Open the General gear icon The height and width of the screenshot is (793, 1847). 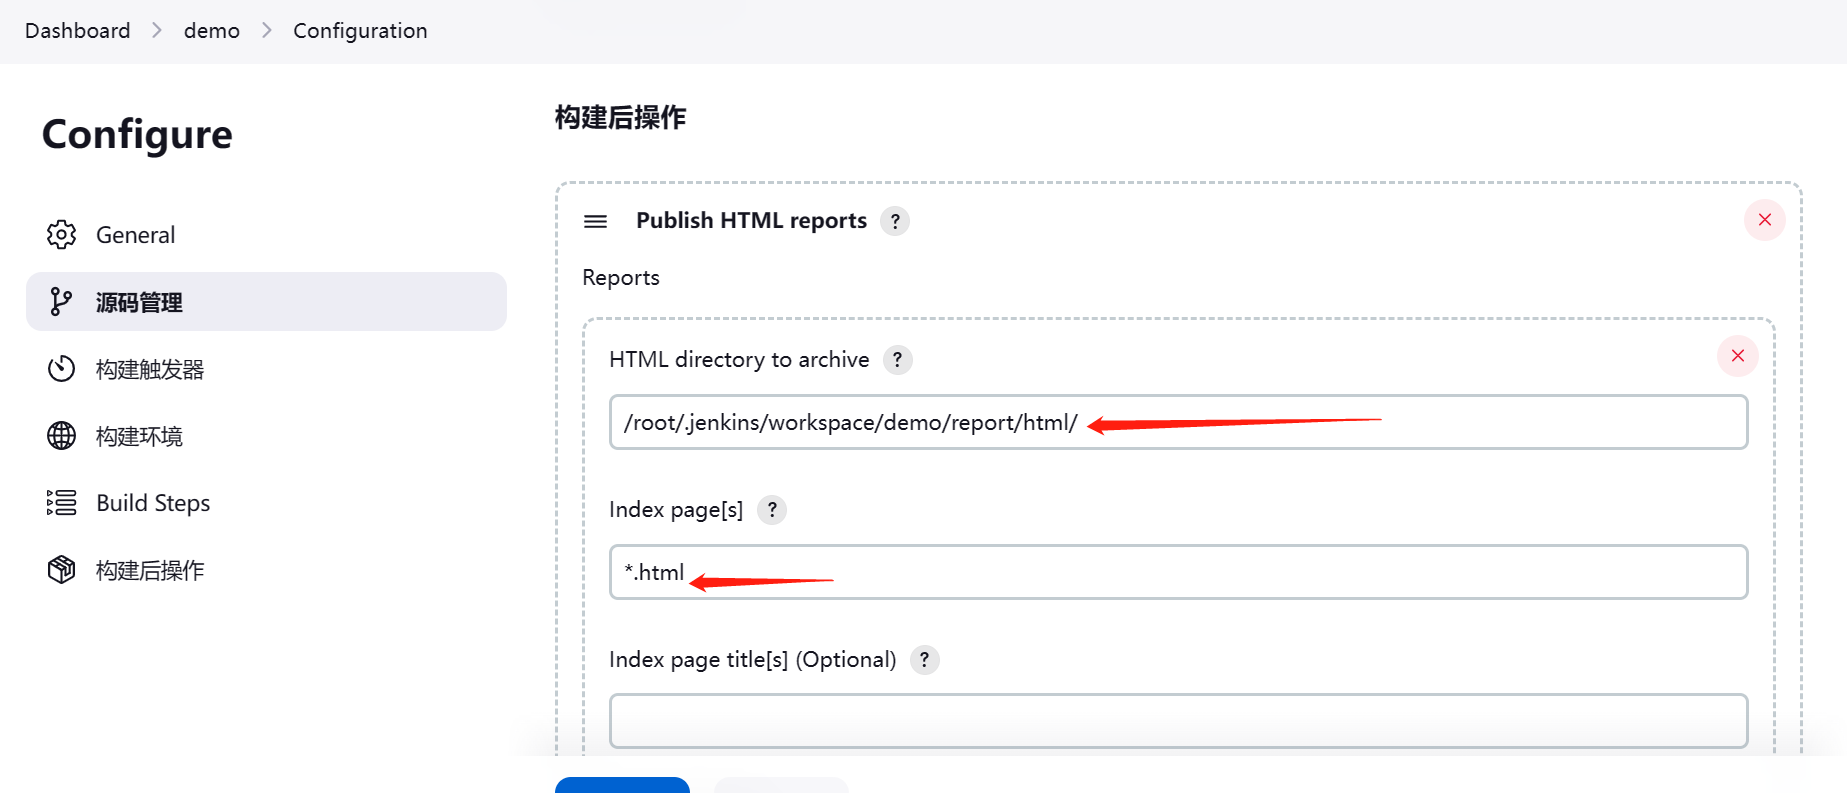coord(61,235)
